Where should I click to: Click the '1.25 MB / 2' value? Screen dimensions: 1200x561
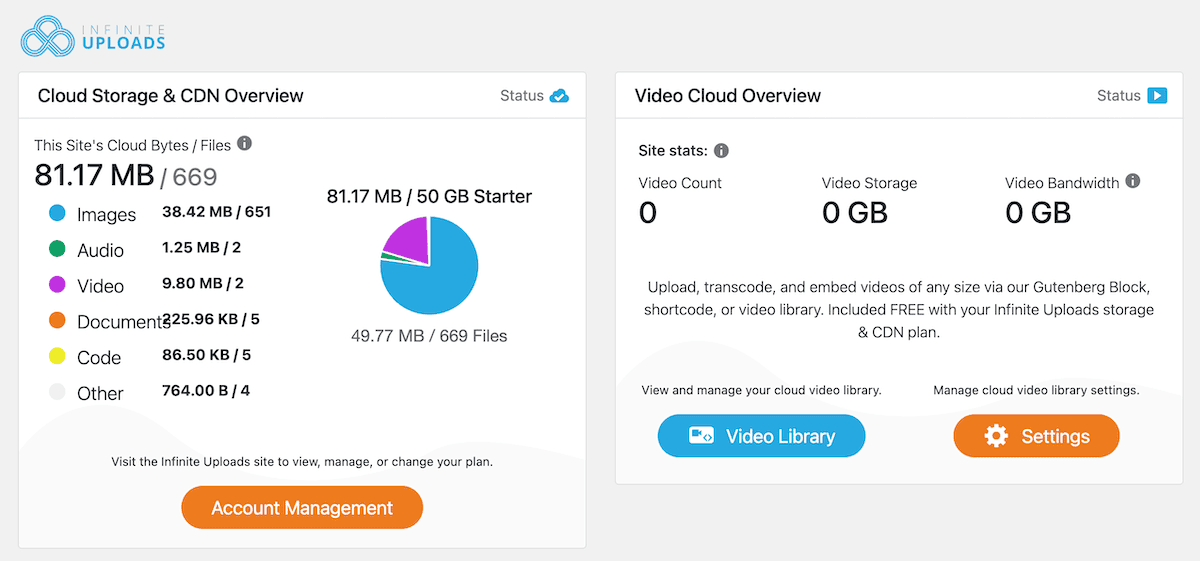click(x=201, y=248)
